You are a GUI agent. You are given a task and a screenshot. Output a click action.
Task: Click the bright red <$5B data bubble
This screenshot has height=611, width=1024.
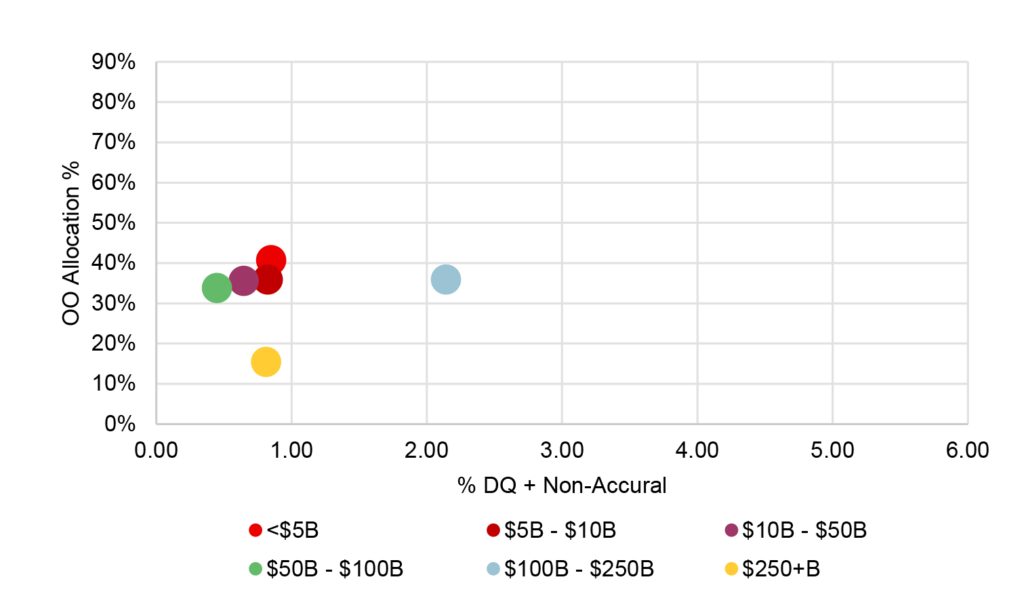[272, 259]
